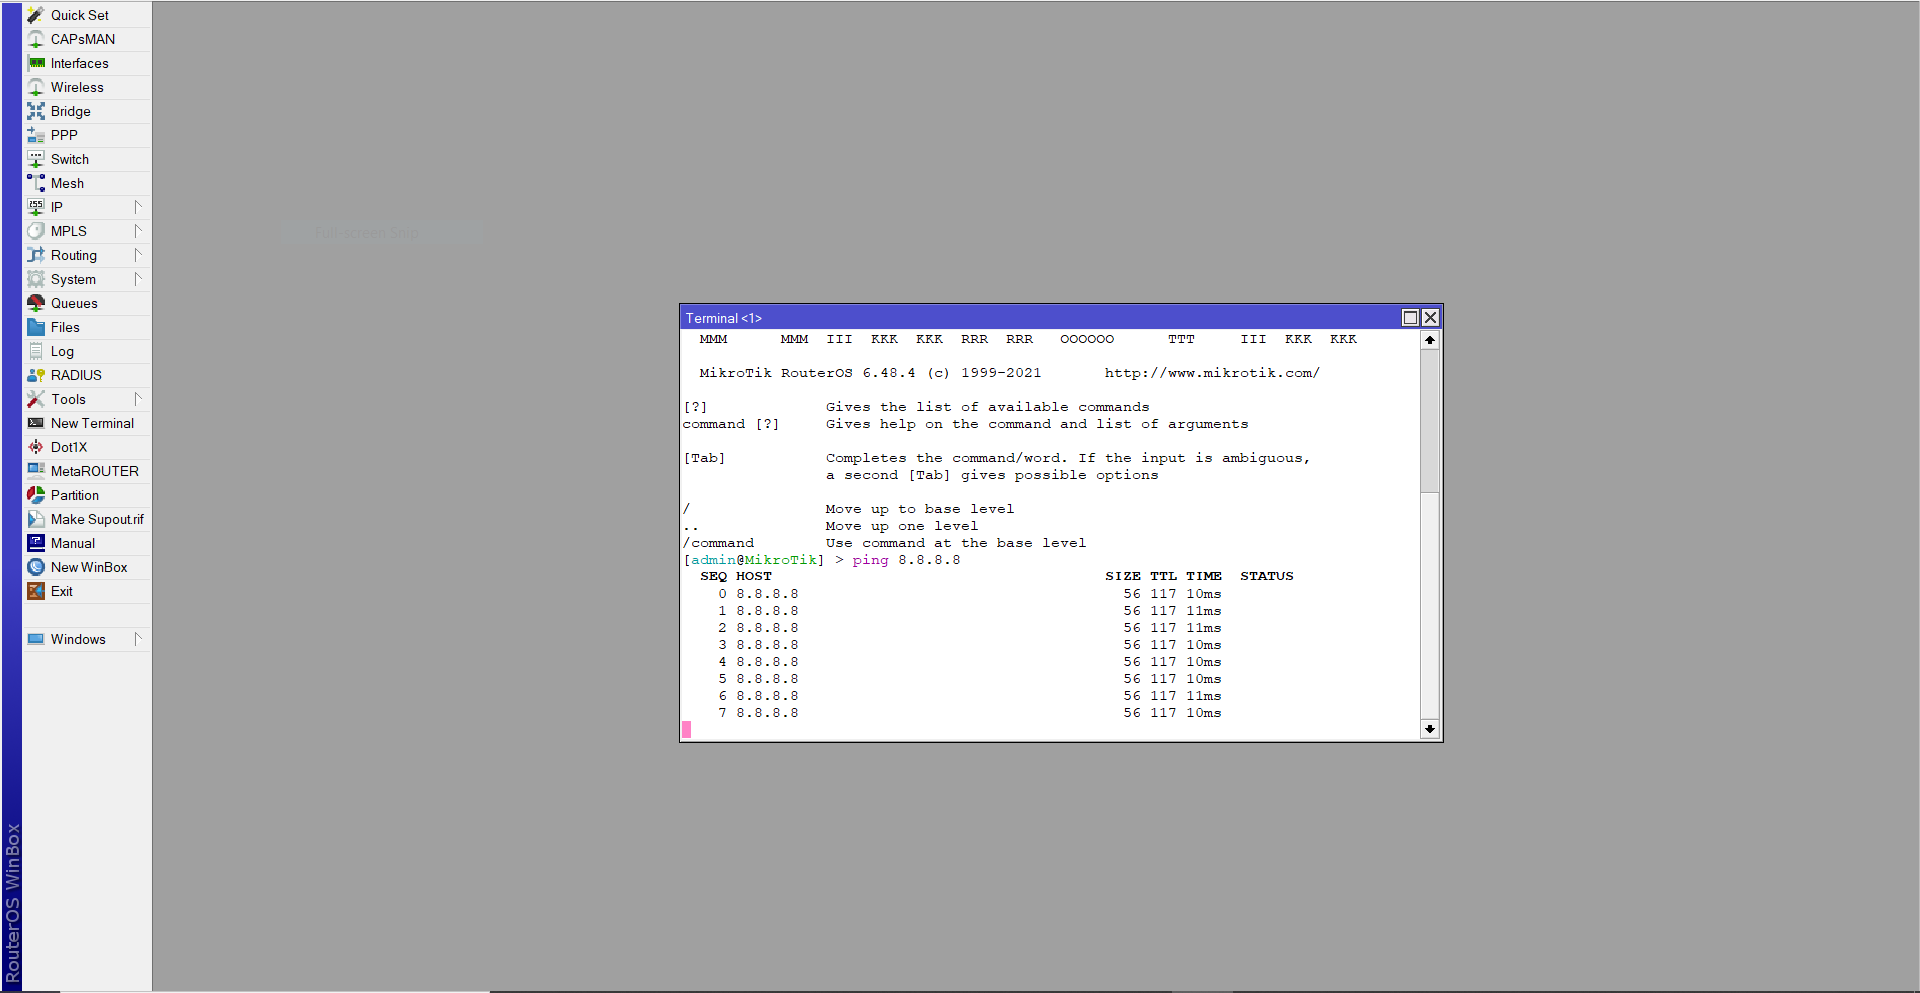The height and width of the screenshot is (993, 1920).
Task: Click the Exit door icon
Action: coord(36,591)
